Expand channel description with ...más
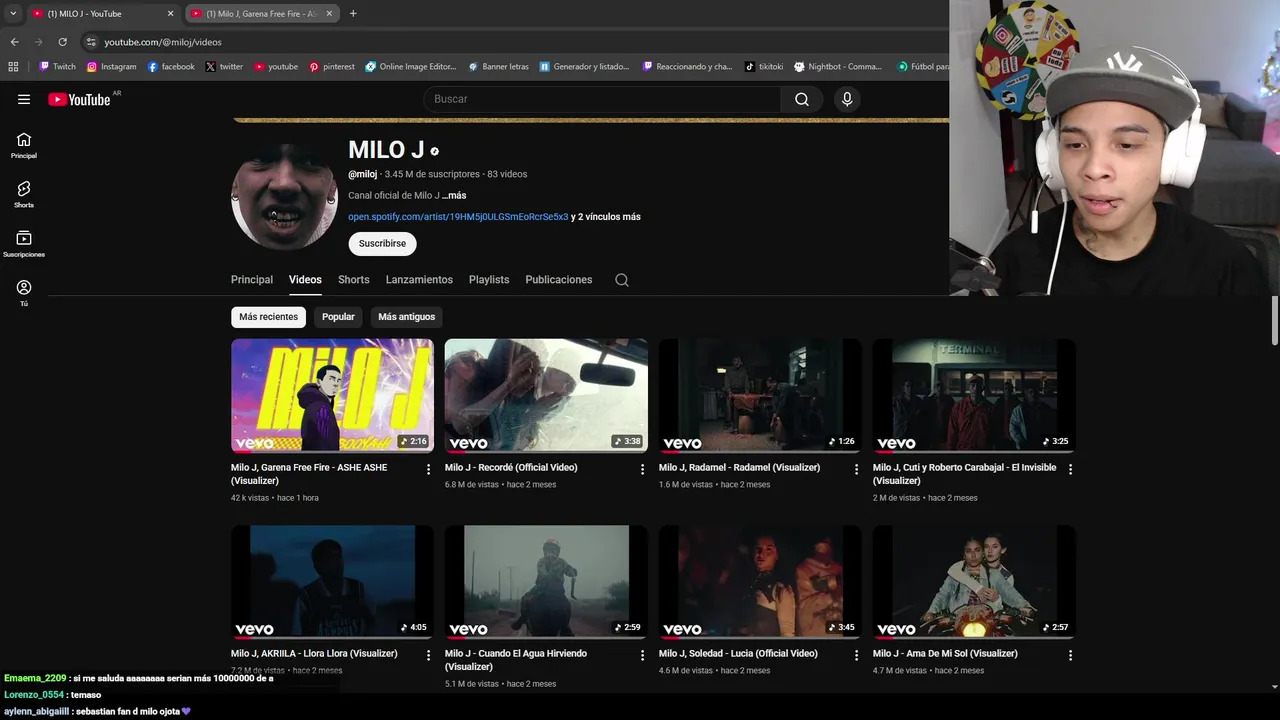Viewport: 1280px width, 720px height. click(454, 196)
